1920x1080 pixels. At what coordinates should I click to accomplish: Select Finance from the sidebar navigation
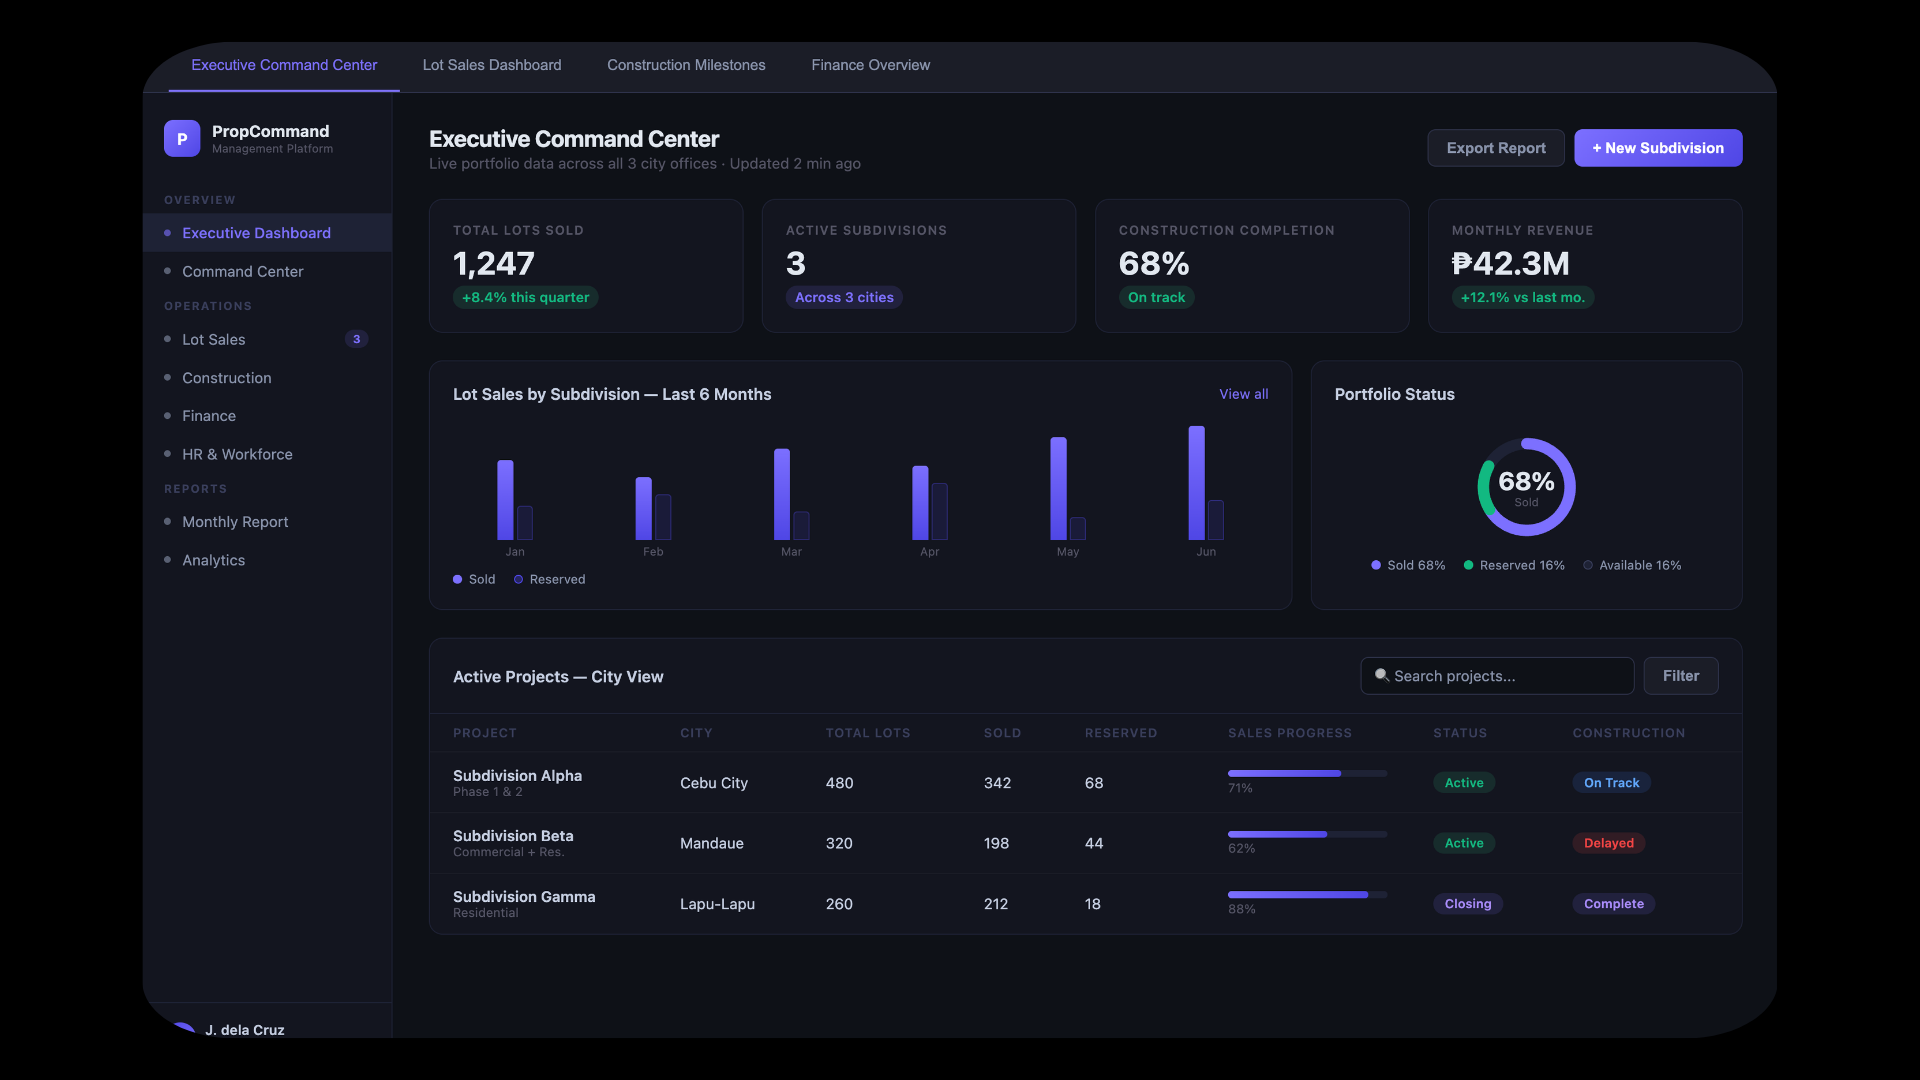(210, 416)
